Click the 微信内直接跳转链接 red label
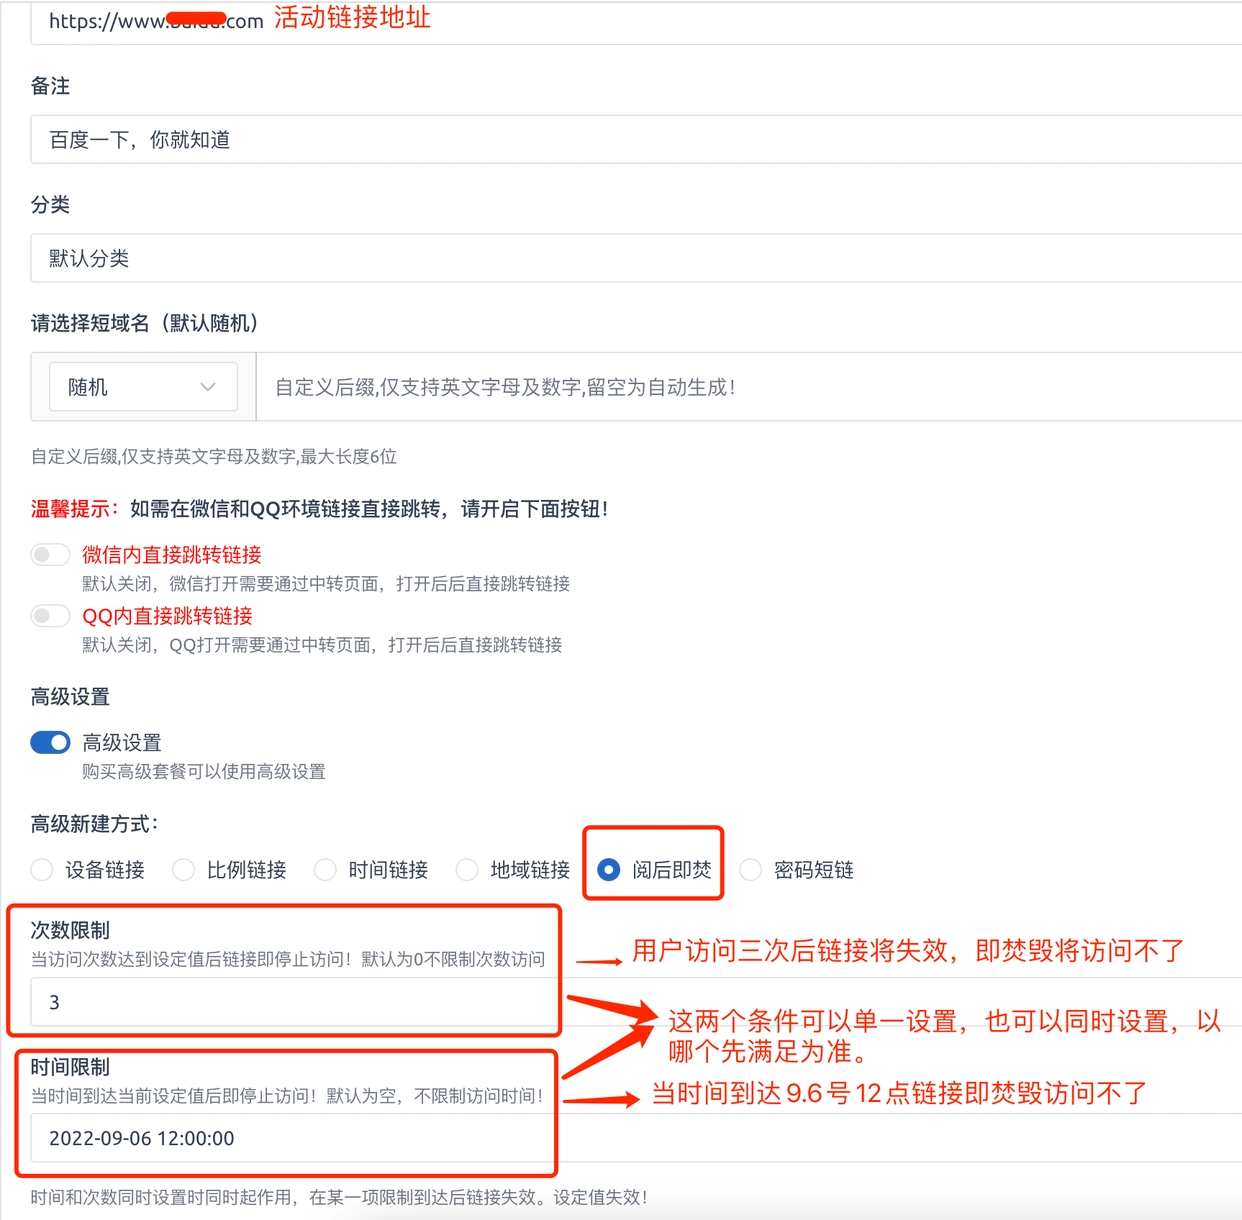Viewport: 1242px width, 1220px height. click(172, 555)
